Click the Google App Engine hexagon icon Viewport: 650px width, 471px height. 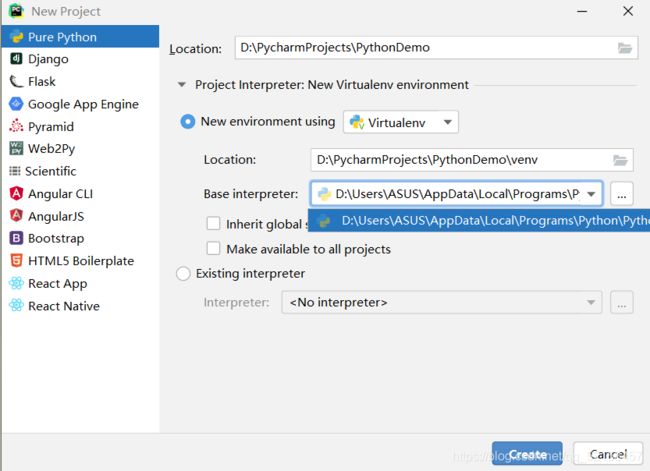pyautogui.click(x=16, y=104)
